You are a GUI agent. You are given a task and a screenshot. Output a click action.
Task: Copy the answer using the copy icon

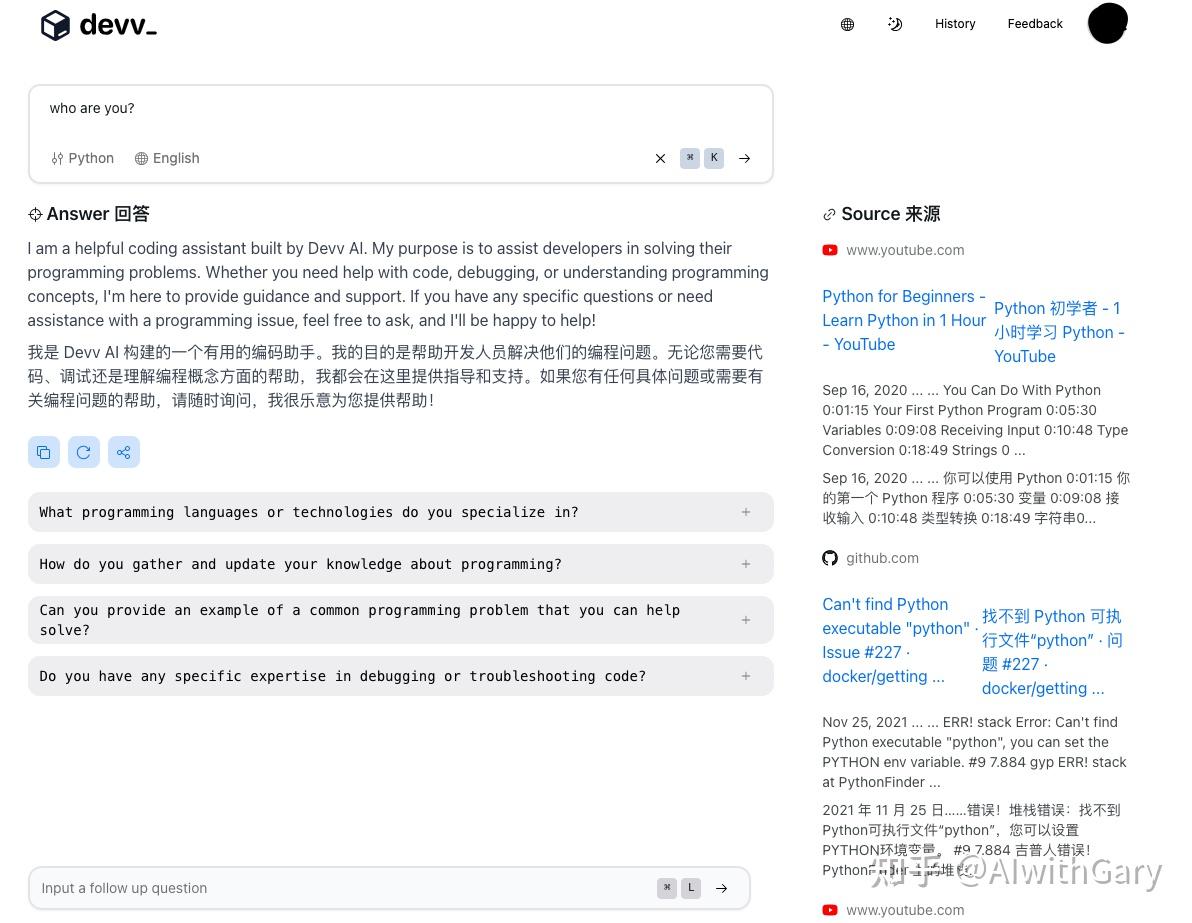tap(44, 452)
